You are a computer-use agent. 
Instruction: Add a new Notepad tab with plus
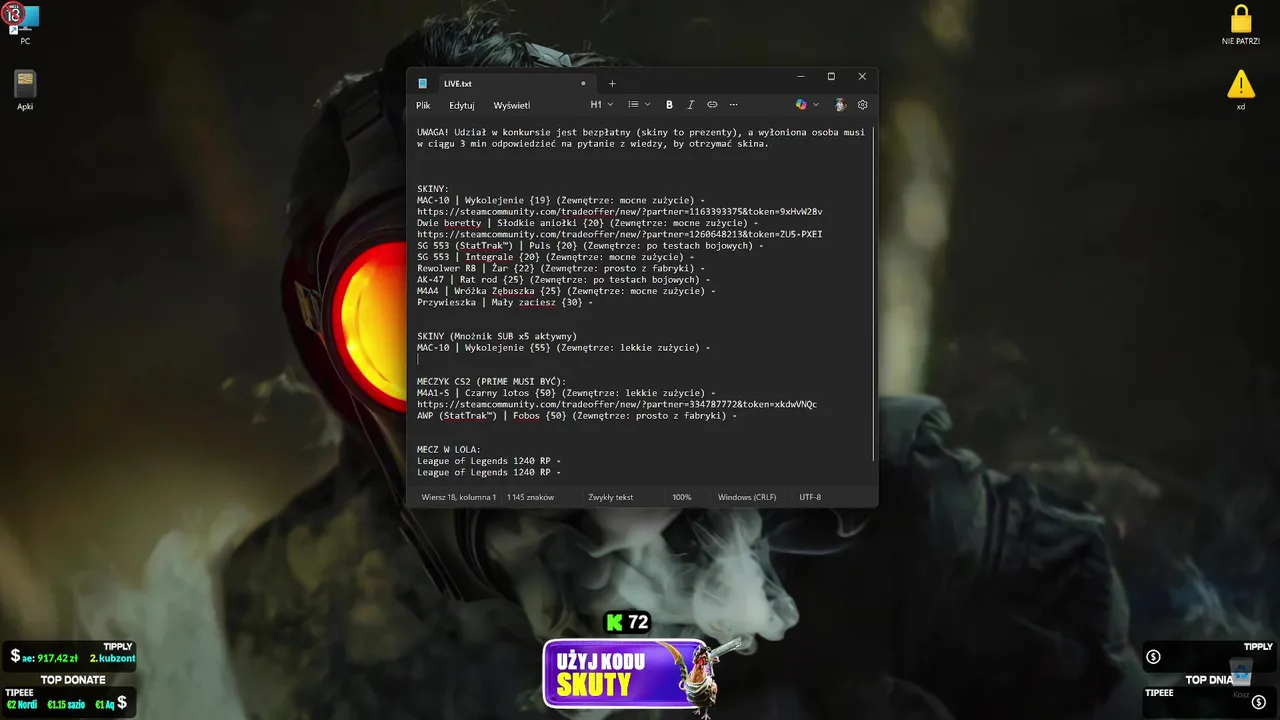pos(612,84)
